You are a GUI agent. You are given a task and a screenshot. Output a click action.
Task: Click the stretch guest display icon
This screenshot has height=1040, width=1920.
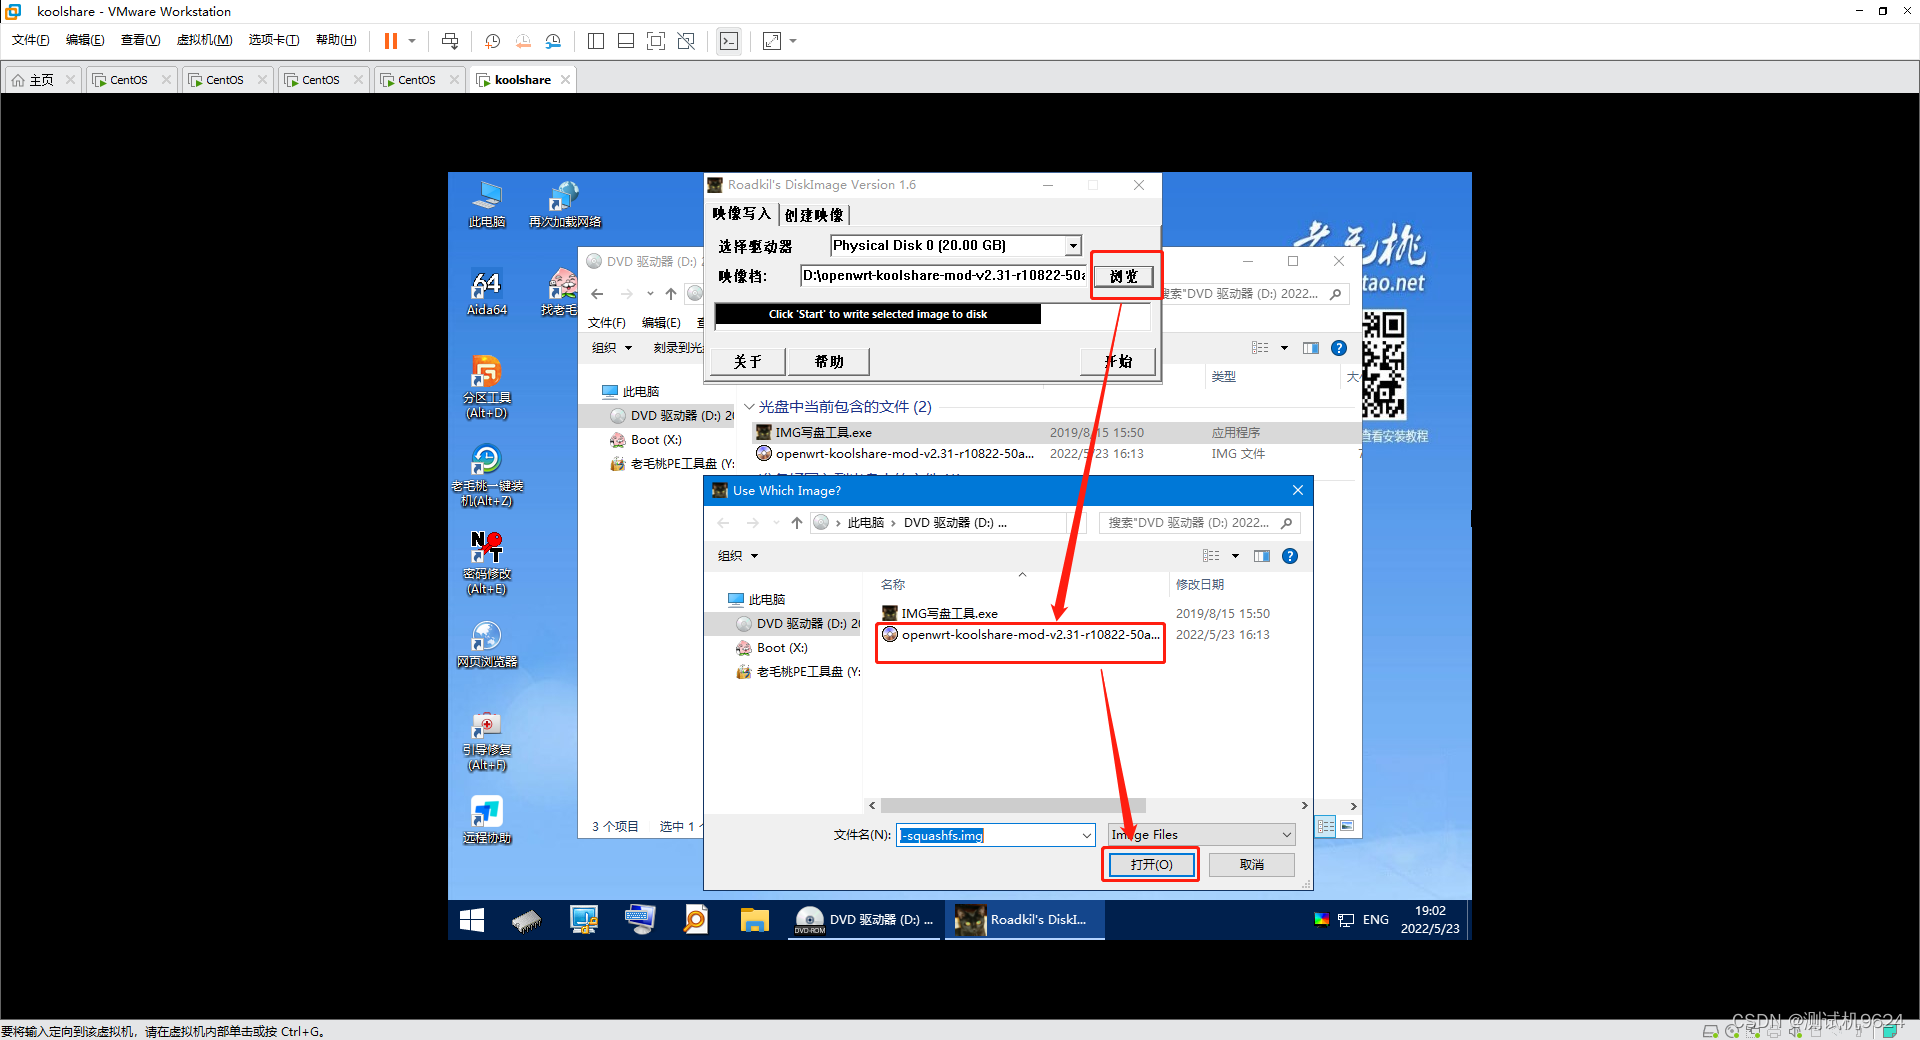(772, 41)
